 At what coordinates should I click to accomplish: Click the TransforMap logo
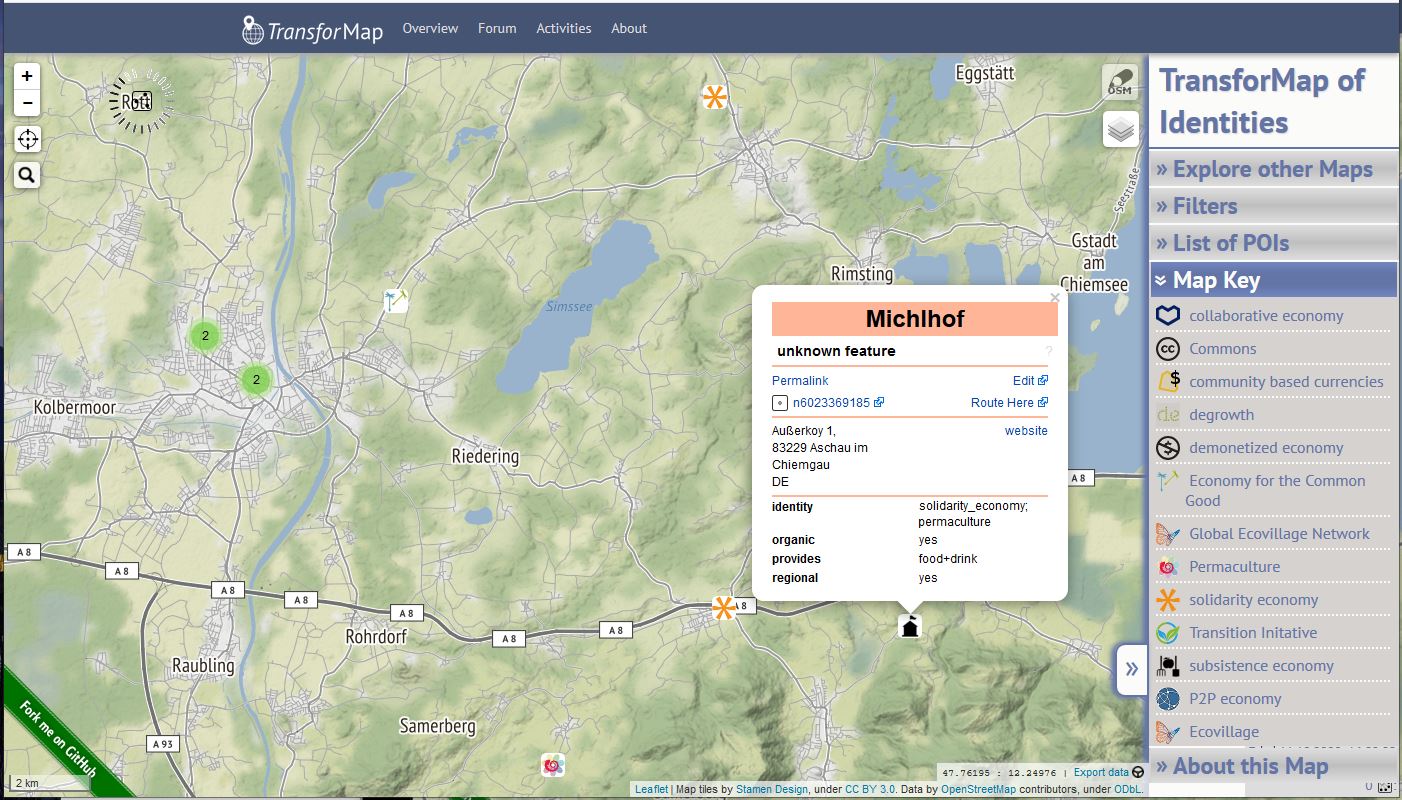312,30
